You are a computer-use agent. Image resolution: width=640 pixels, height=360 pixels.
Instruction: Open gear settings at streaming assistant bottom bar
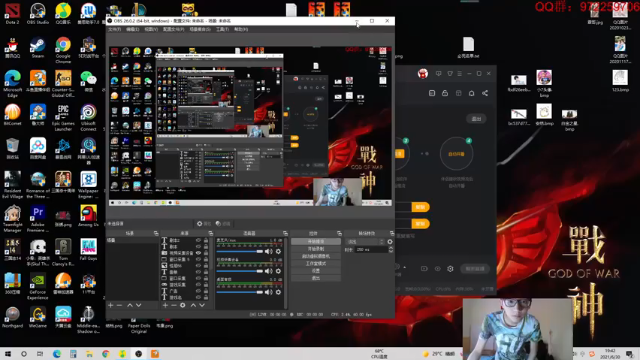click(450, 269)
